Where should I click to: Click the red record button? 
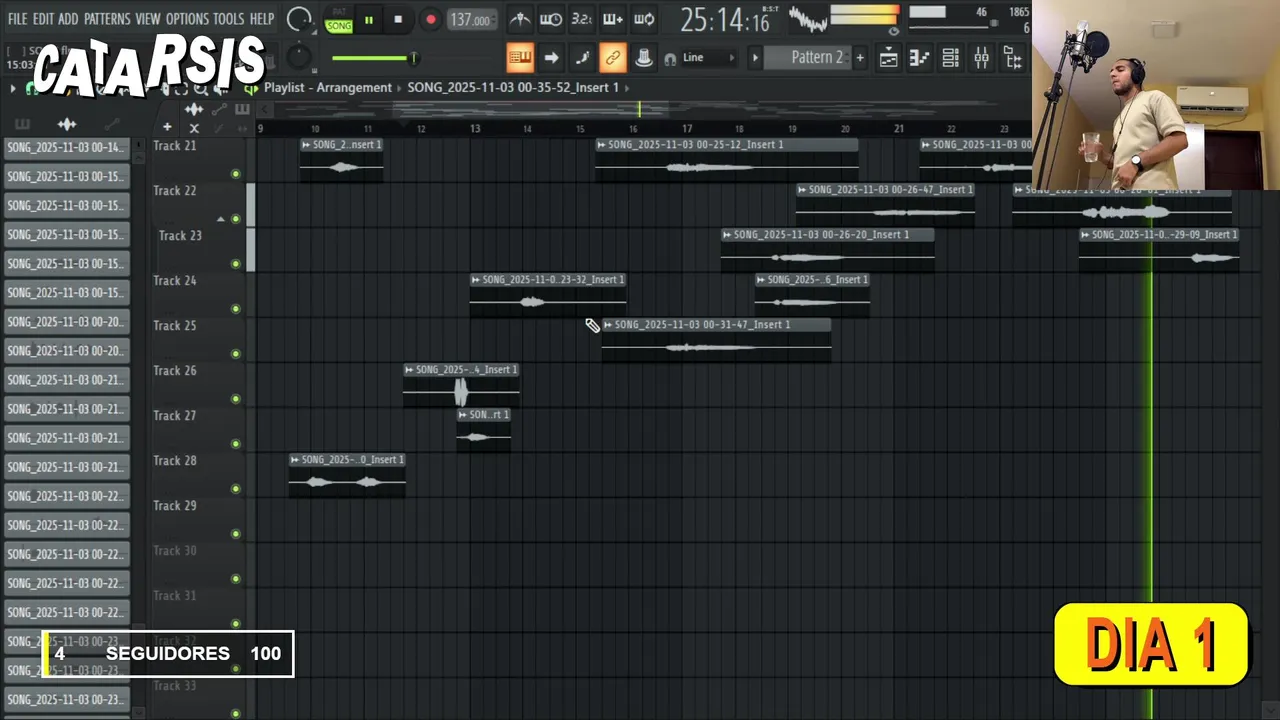(430, 19)
